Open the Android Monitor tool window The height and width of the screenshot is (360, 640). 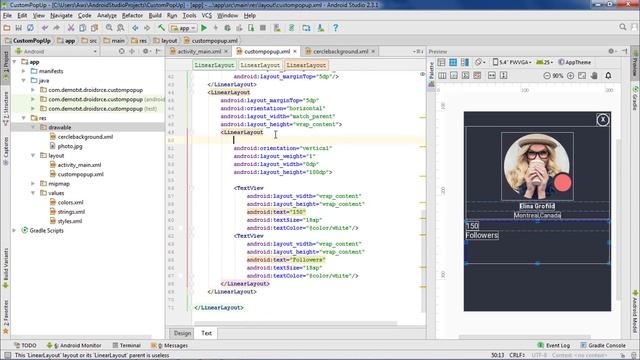(73, 345)
